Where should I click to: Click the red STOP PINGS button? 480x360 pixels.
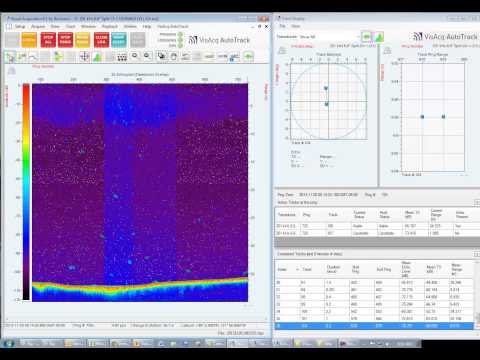point(65,40)
